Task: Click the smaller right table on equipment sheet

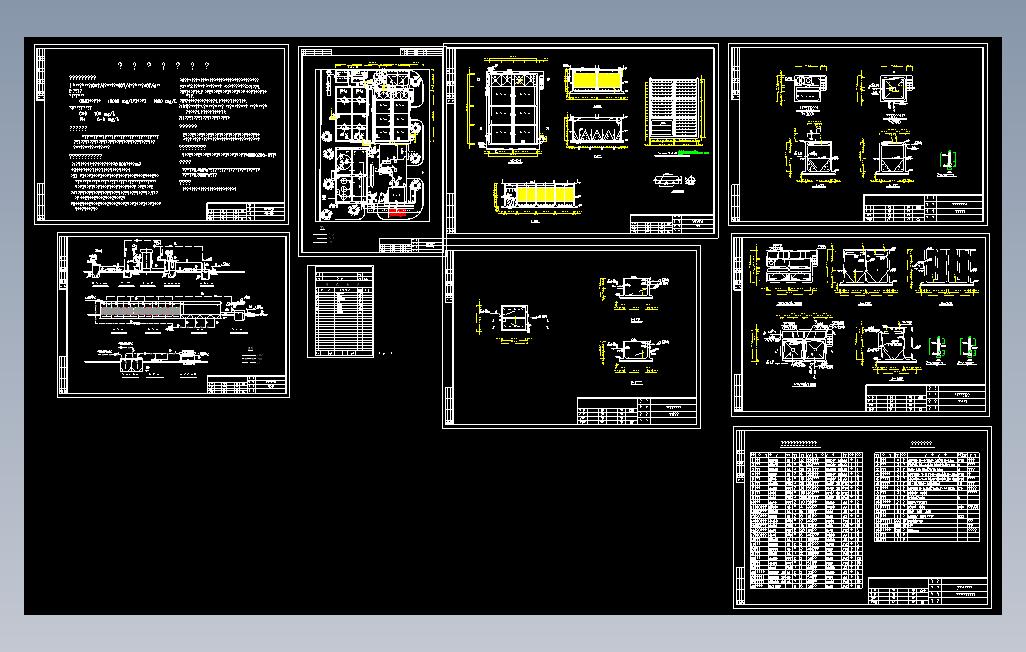Action: [927, 496]
